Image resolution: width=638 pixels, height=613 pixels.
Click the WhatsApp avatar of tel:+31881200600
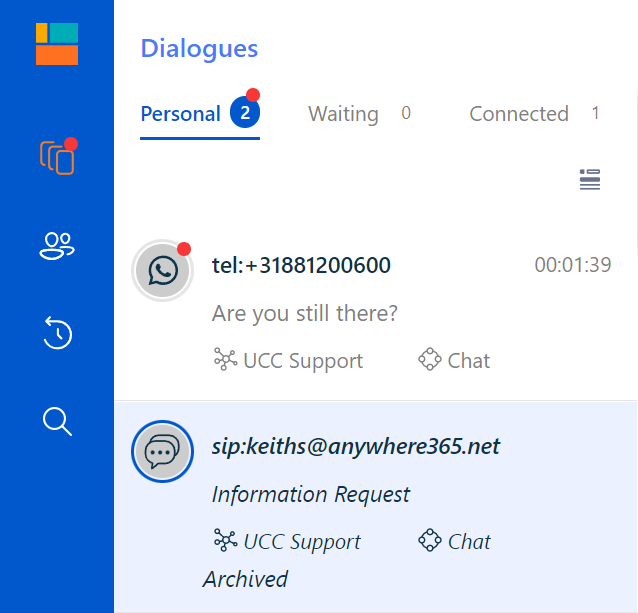coord(162,271)
